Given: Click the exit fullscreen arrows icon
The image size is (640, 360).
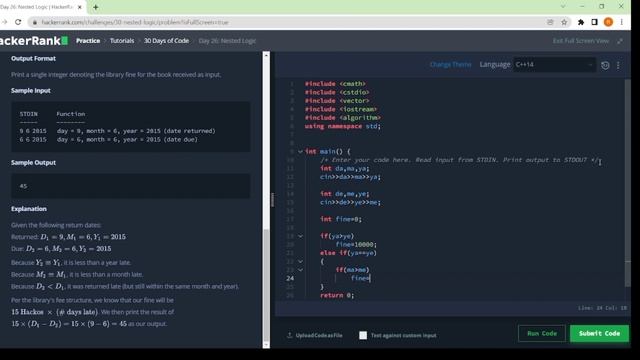Looking at the screenshot, I should click(620, 41).
